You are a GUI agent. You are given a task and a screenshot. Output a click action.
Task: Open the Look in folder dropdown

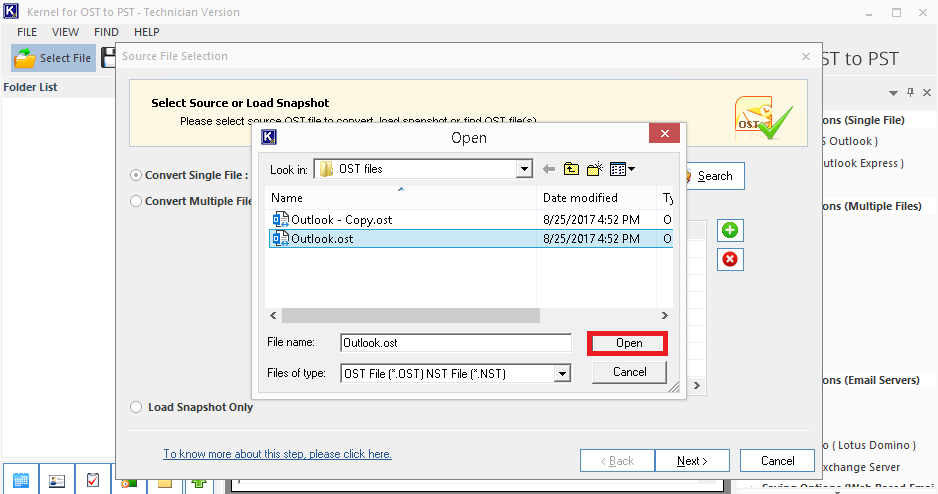[x=524, y=169]
